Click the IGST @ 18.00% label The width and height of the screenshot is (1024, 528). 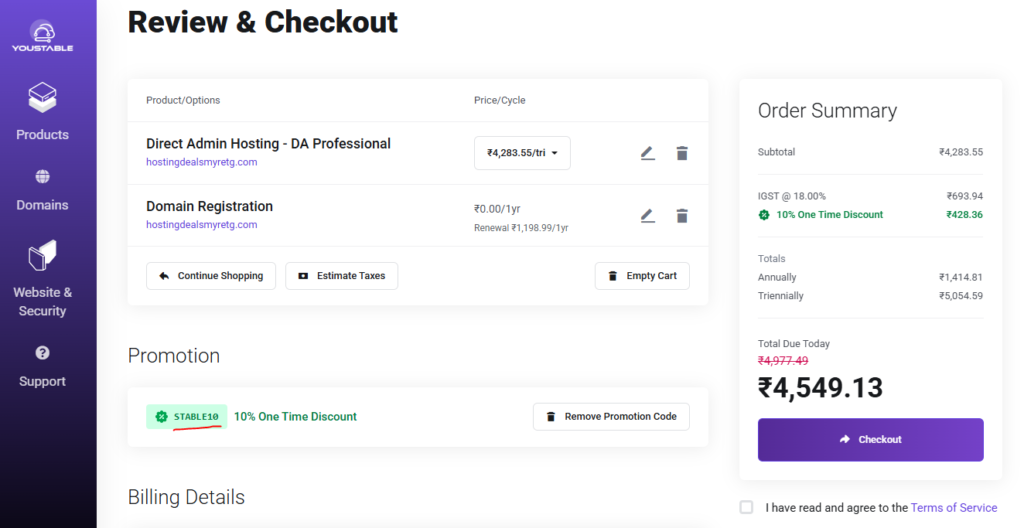792,196
